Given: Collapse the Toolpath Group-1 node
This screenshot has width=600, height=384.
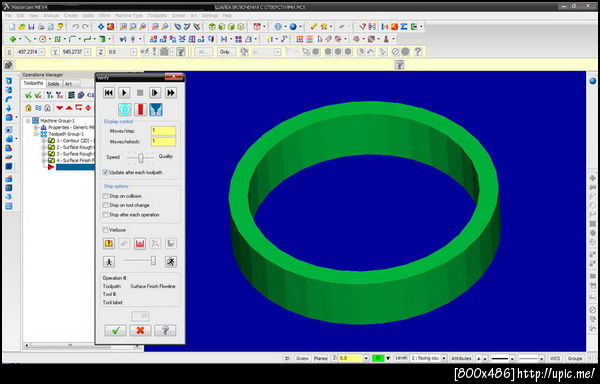Looking at the screenshot, I should click(36, 134).
